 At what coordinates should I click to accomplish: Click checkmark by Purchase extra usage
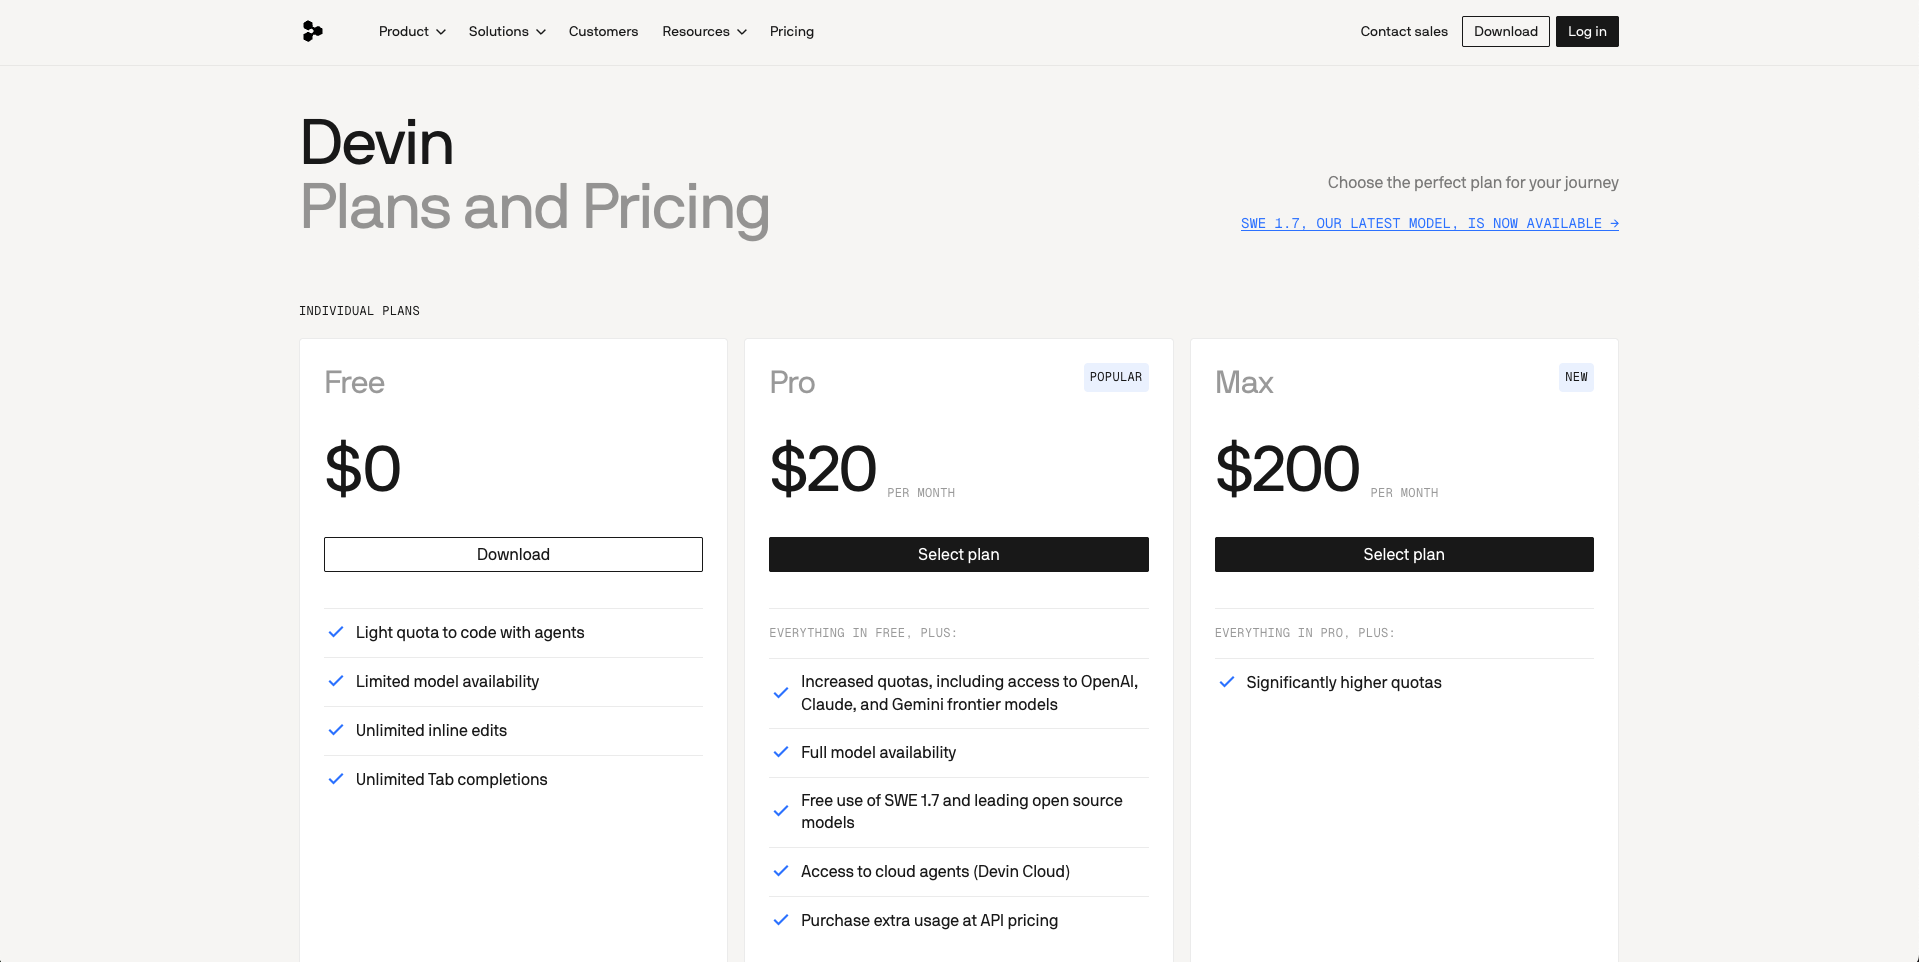781,920
